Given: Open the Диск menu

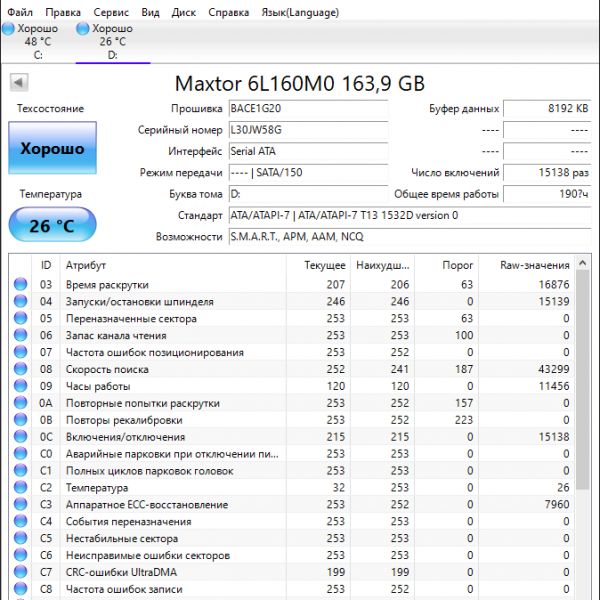Looking at the screenshot, I should click(184, 12).
